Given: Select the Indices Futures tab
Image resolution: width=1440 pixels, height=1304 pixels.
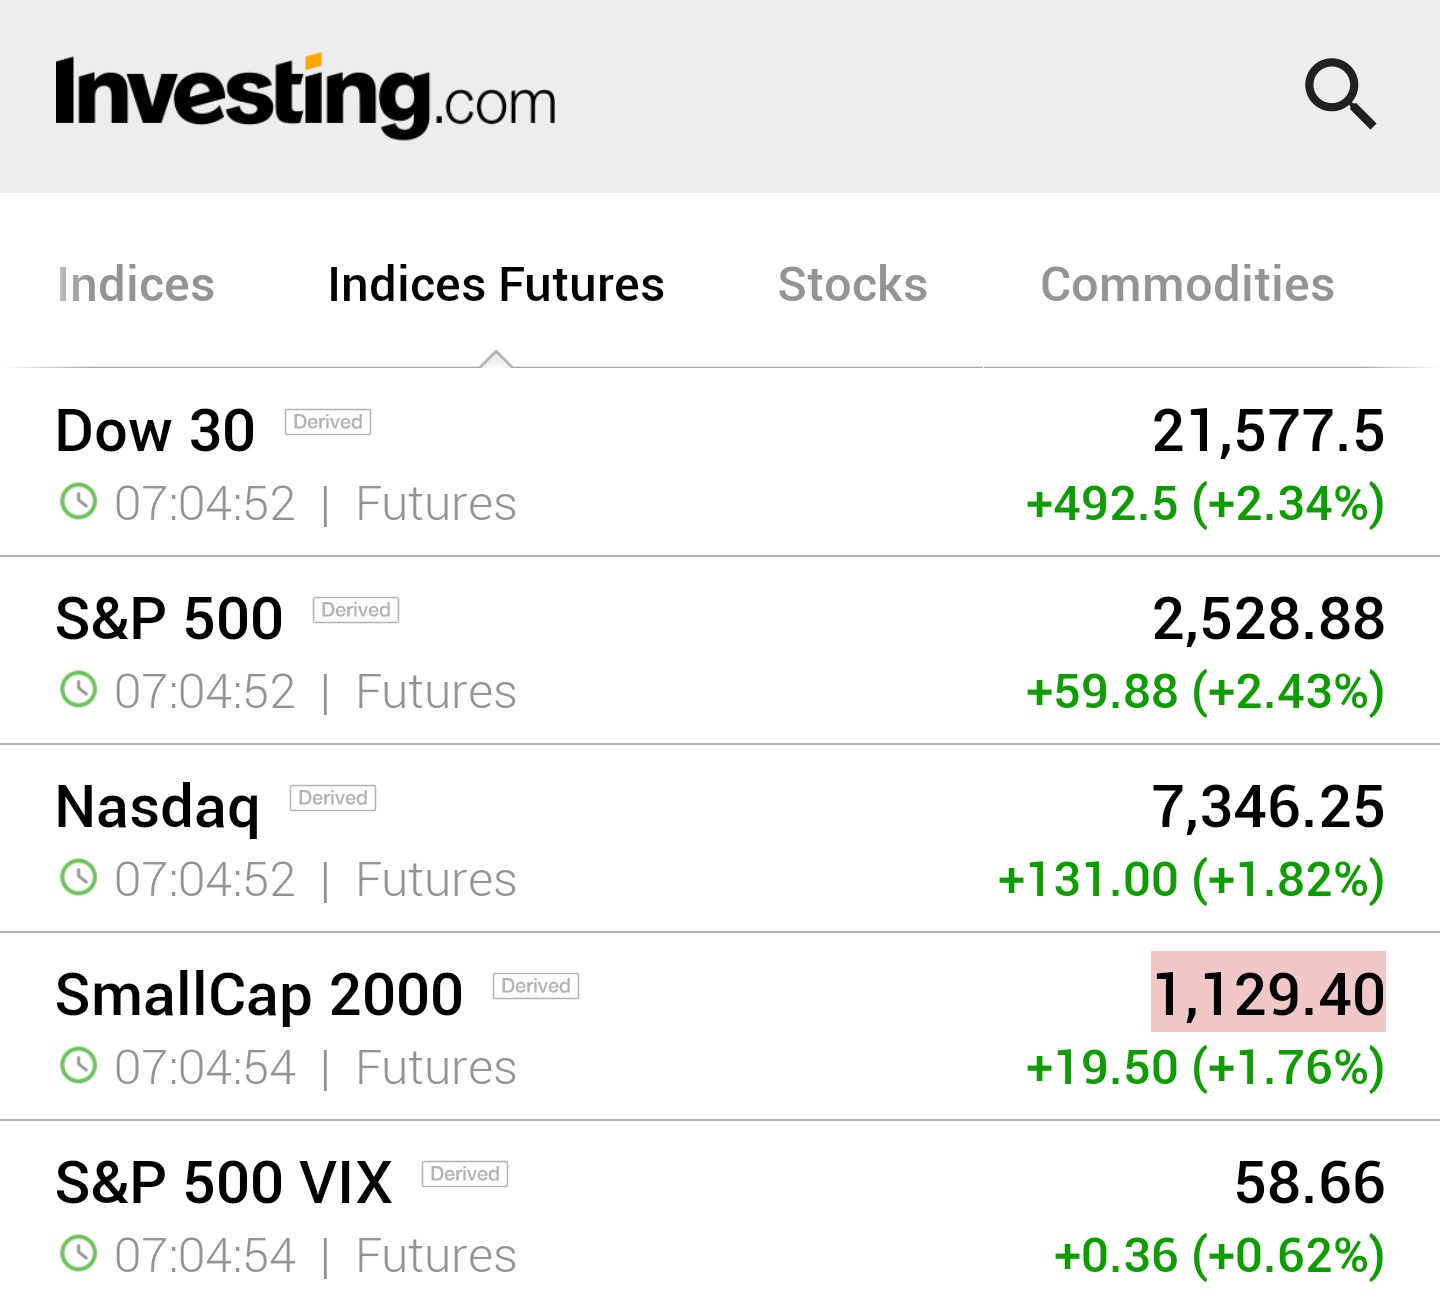Looking at the screenshot, I should pyautogui.click(x=496, y=285).
